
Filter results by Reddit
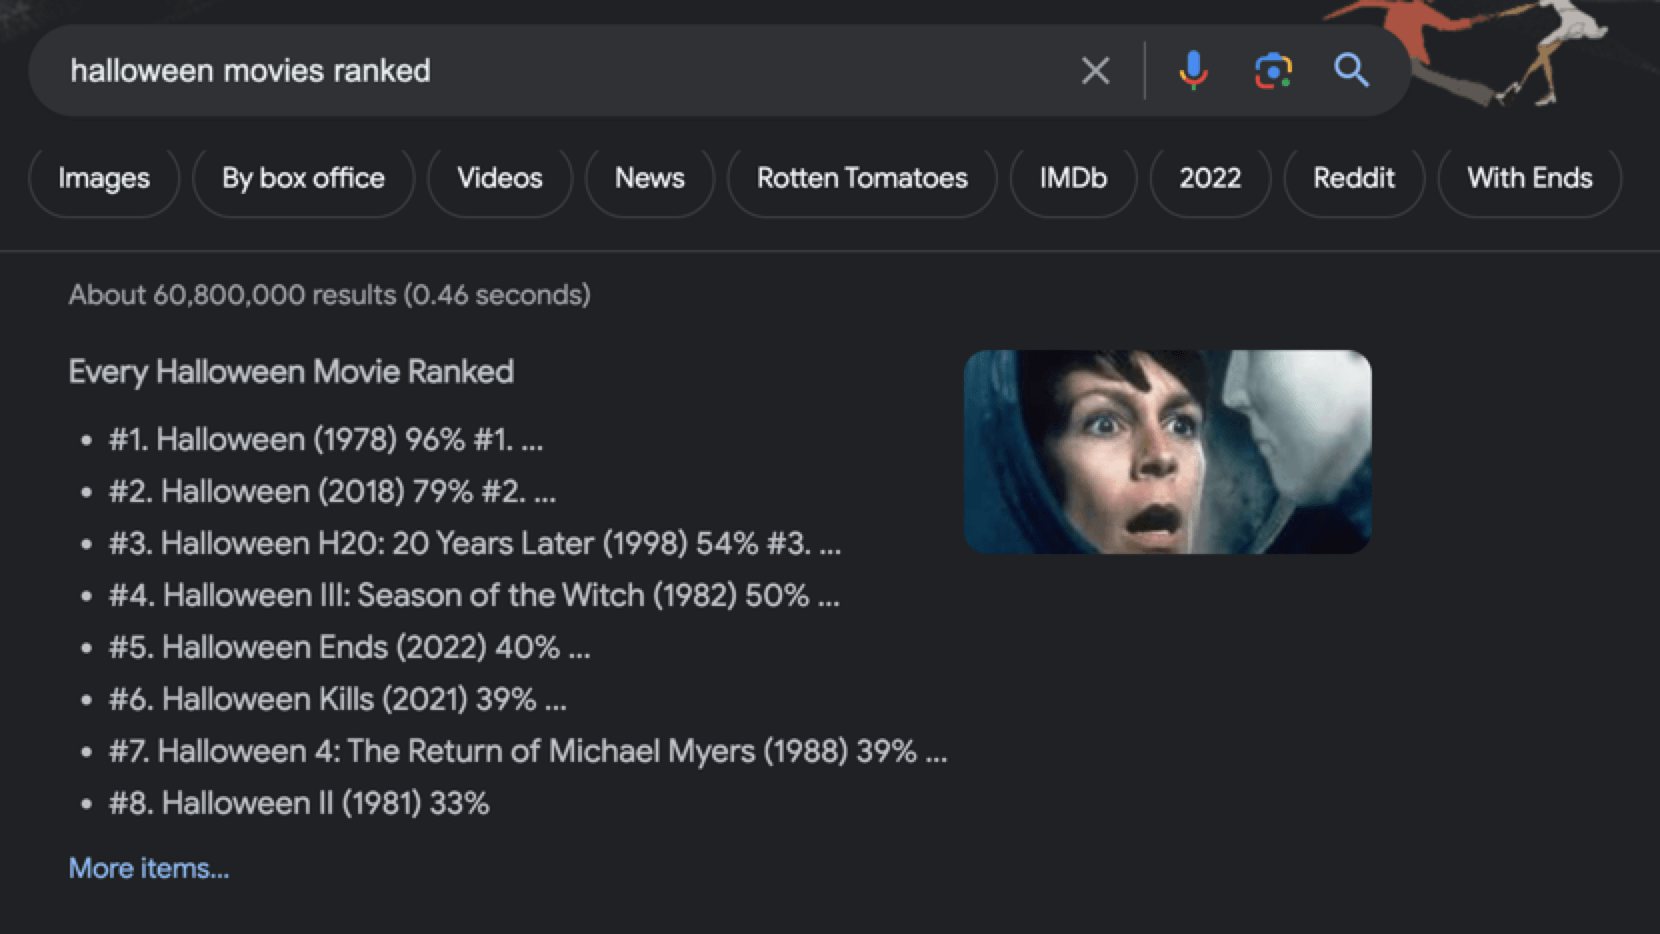click(1354, 178)
